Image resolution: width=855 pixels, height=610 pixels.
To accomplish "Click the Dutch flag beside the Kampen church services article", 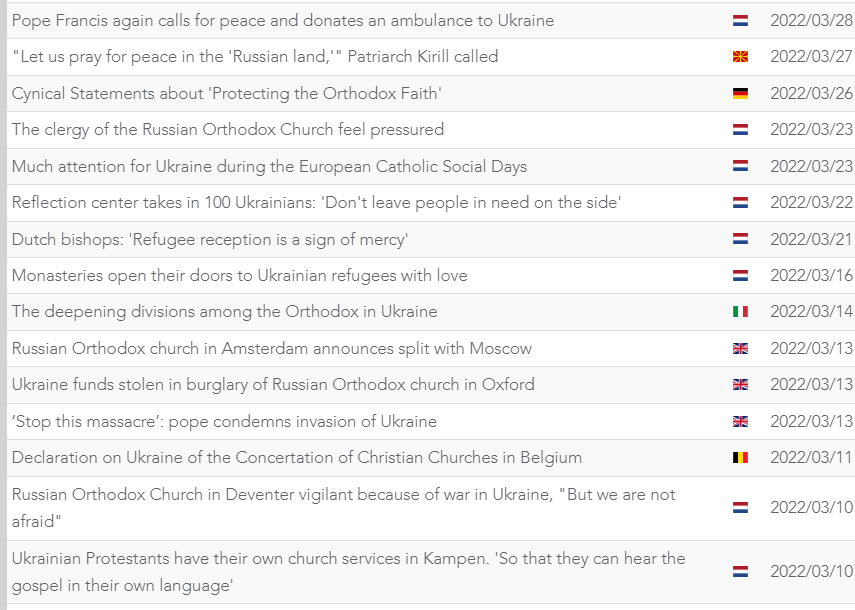I will [x=740, y=571].
